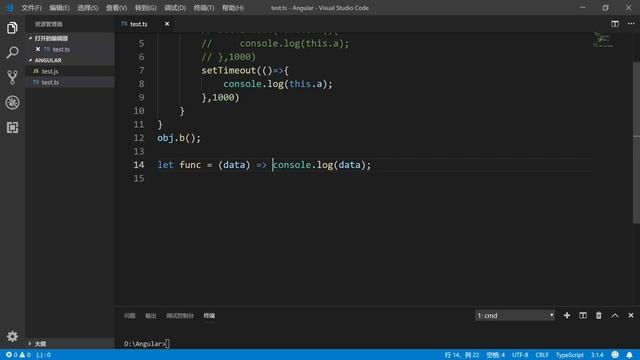Close test.ts in open editors list
640x360 pixels.
pos(38,49)
